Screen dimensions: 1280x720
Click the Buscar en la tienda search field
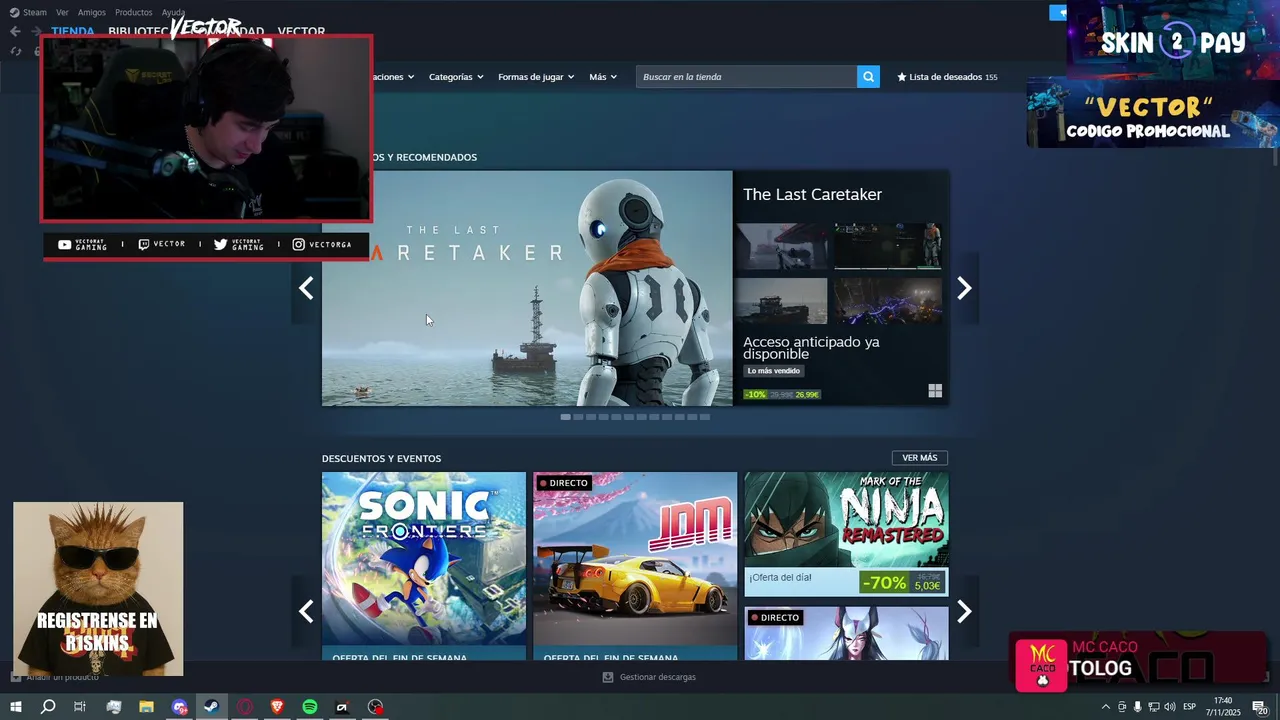746,77
